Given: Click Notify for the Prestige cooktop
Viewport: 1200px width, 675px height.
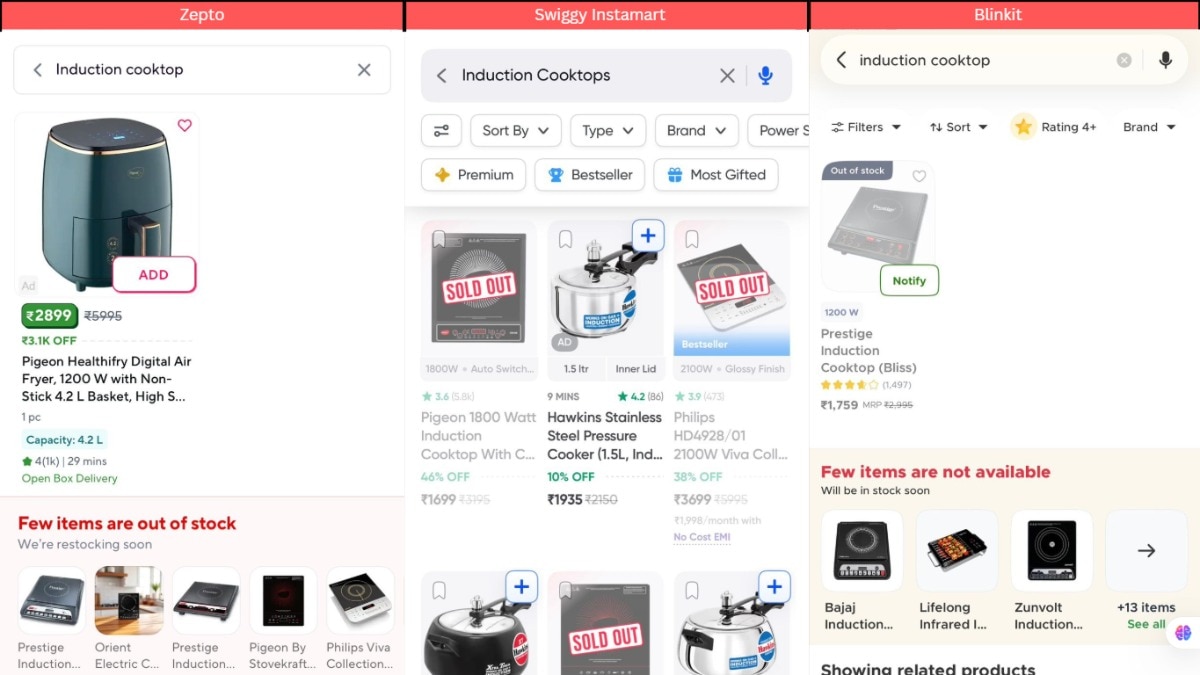Looking at the screenshot, I should (909, 281).
